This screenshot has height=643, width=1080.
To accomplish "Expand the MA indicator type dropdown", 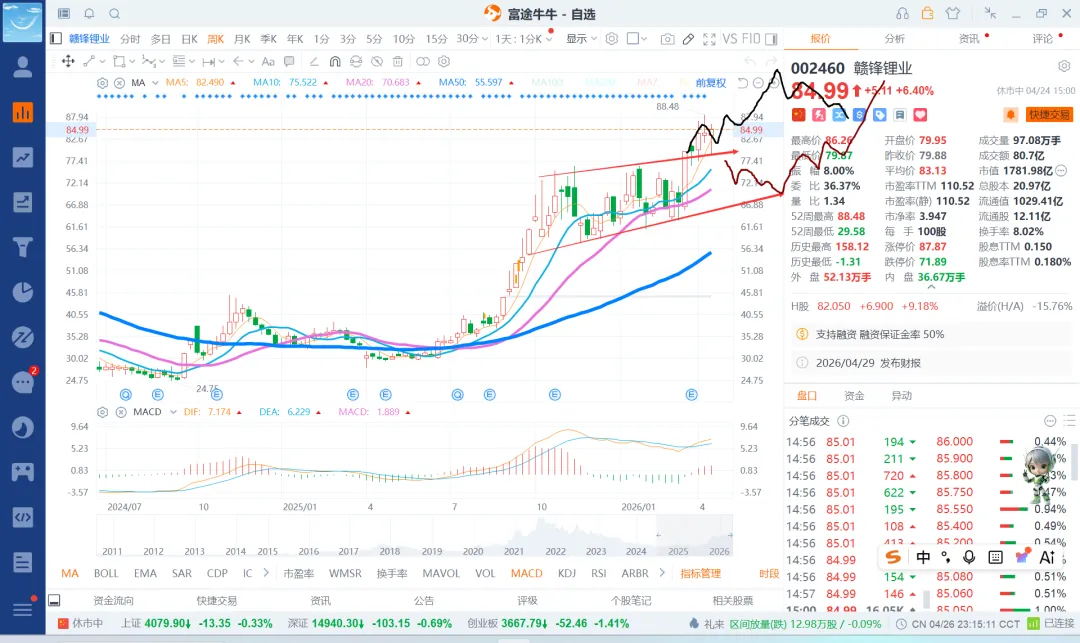I will point(156,83).
